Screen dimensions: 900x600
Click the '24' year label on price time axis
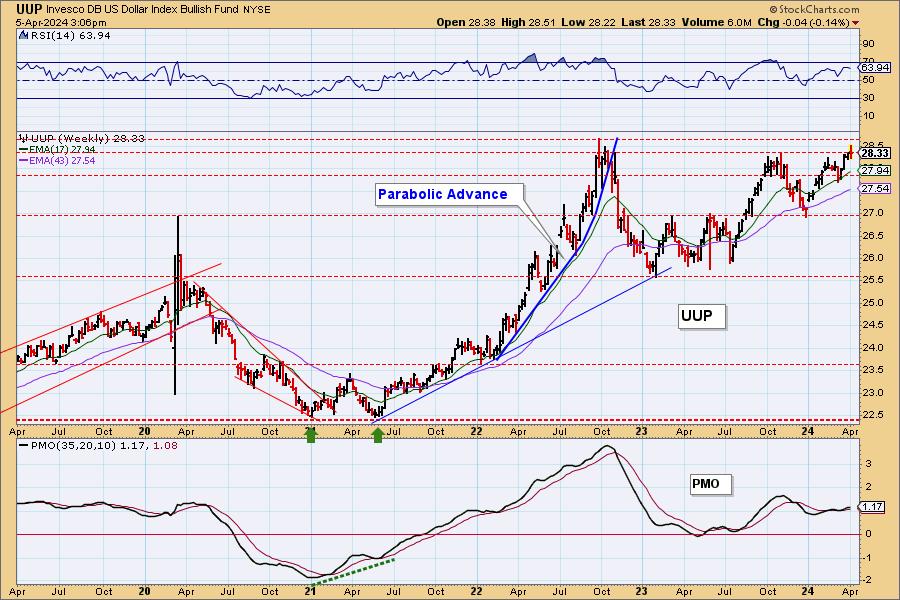click(808, 432)
